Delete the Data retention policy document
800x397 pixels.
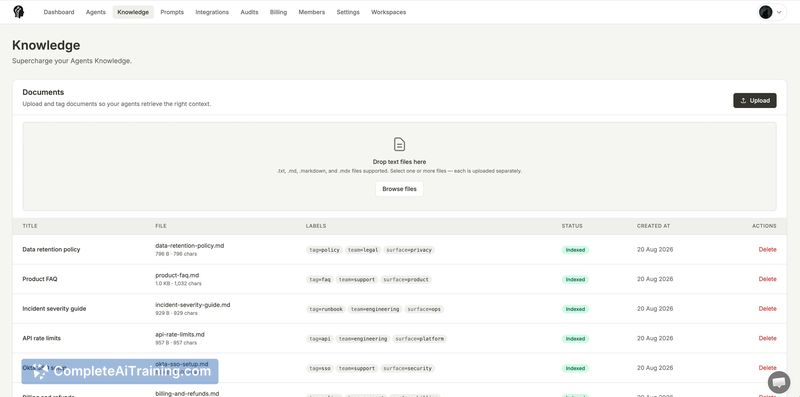coord(767,250)
